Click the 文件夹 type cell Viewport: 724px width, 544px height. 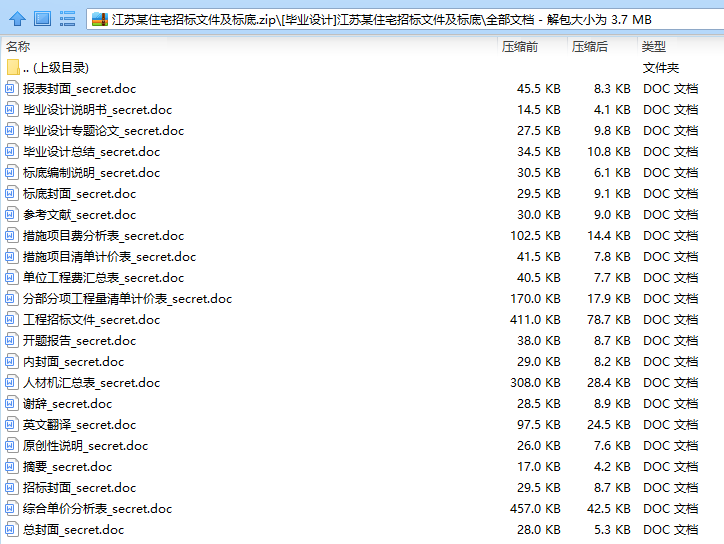[661, 68]
